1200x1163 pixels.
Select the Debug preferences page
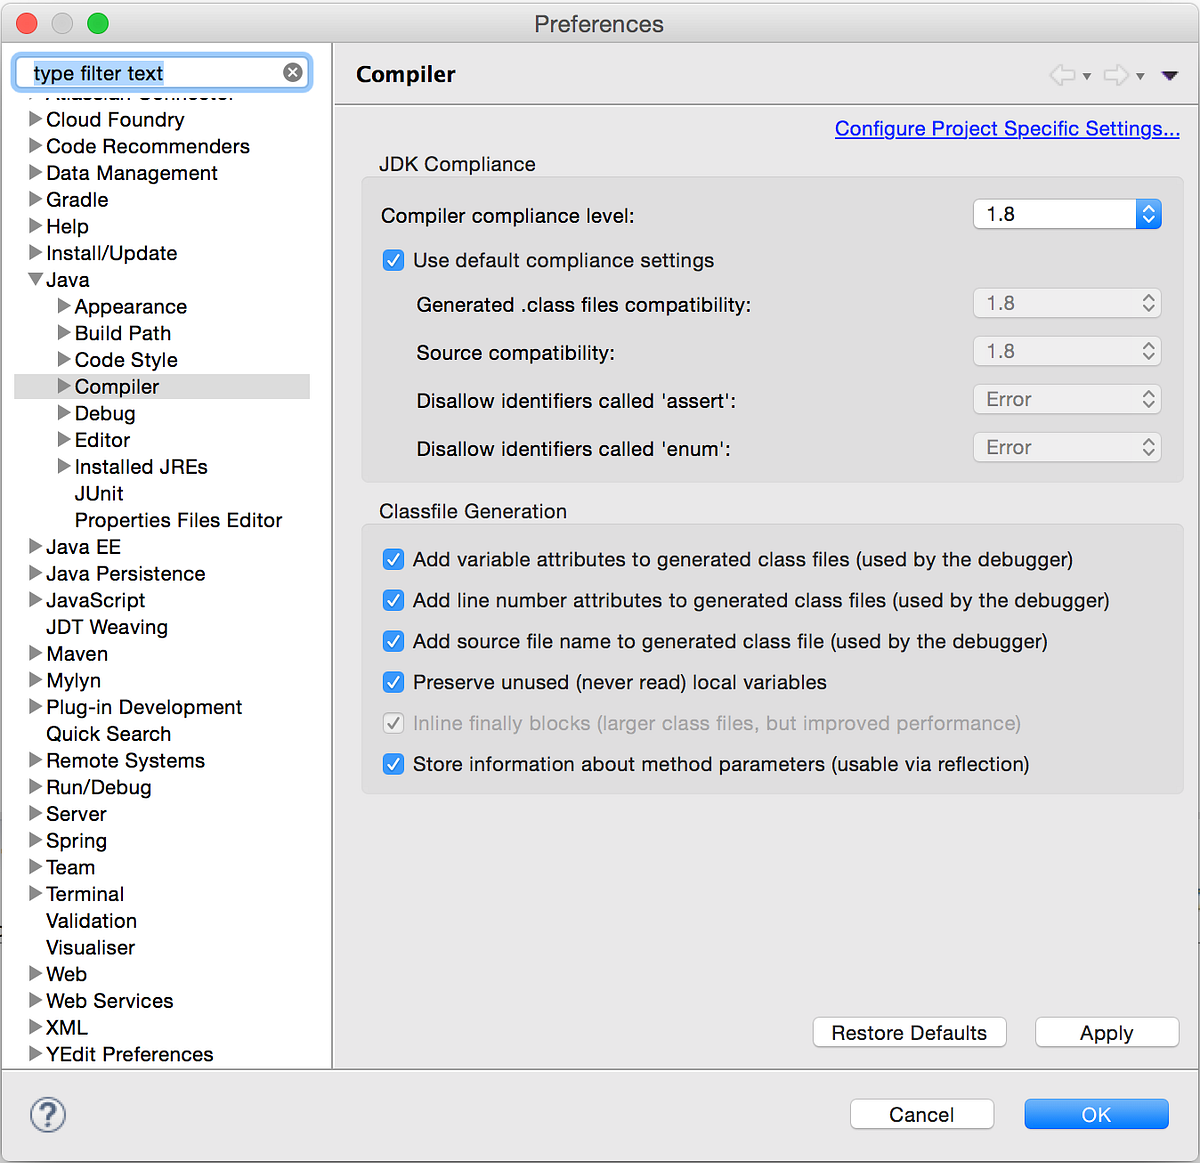(105, 413)
